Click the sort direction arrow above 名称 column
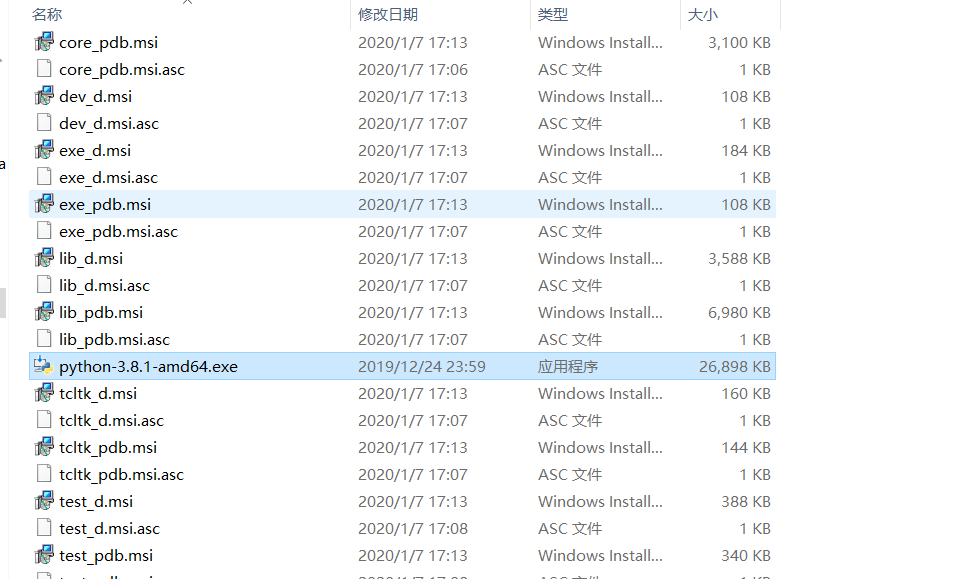 (187, 5)
